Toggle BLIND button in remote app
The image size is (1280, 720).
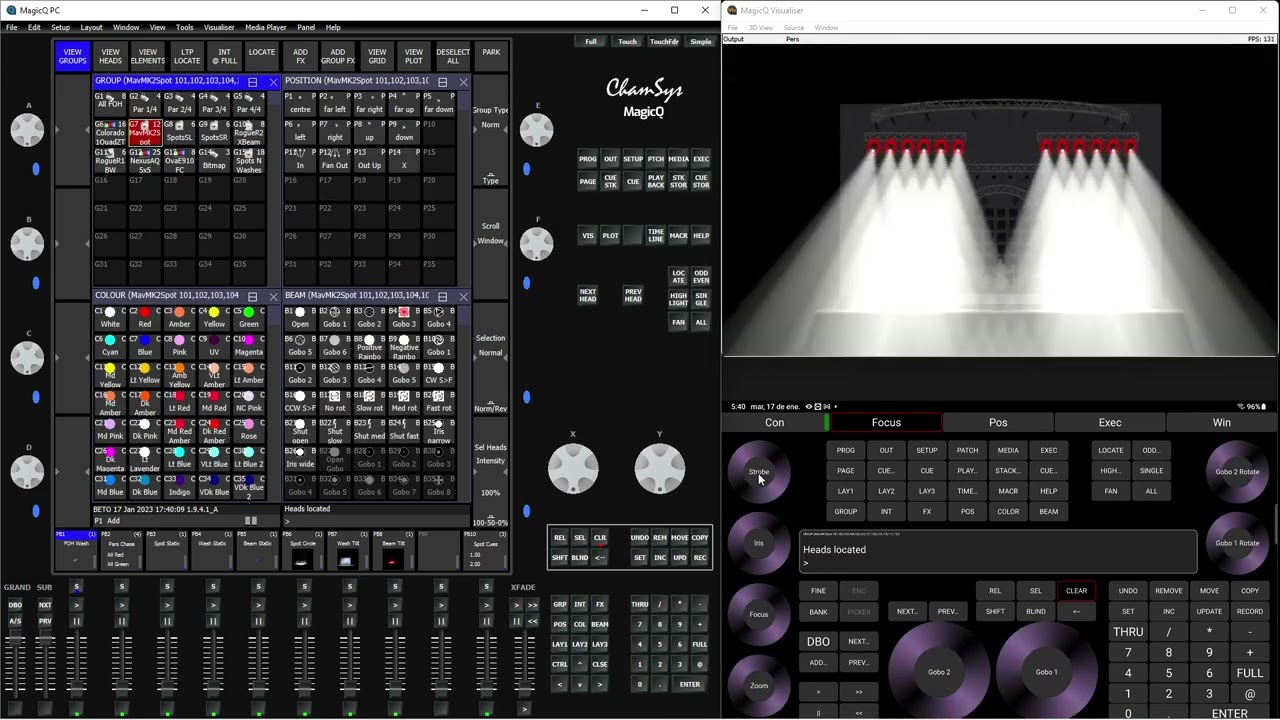click(1036, 612)
